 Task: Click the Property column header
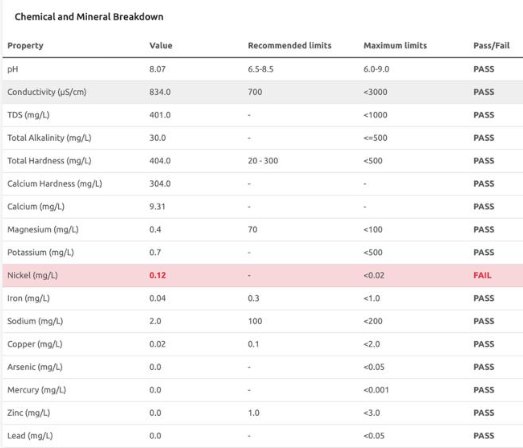[x=25, y=45]
